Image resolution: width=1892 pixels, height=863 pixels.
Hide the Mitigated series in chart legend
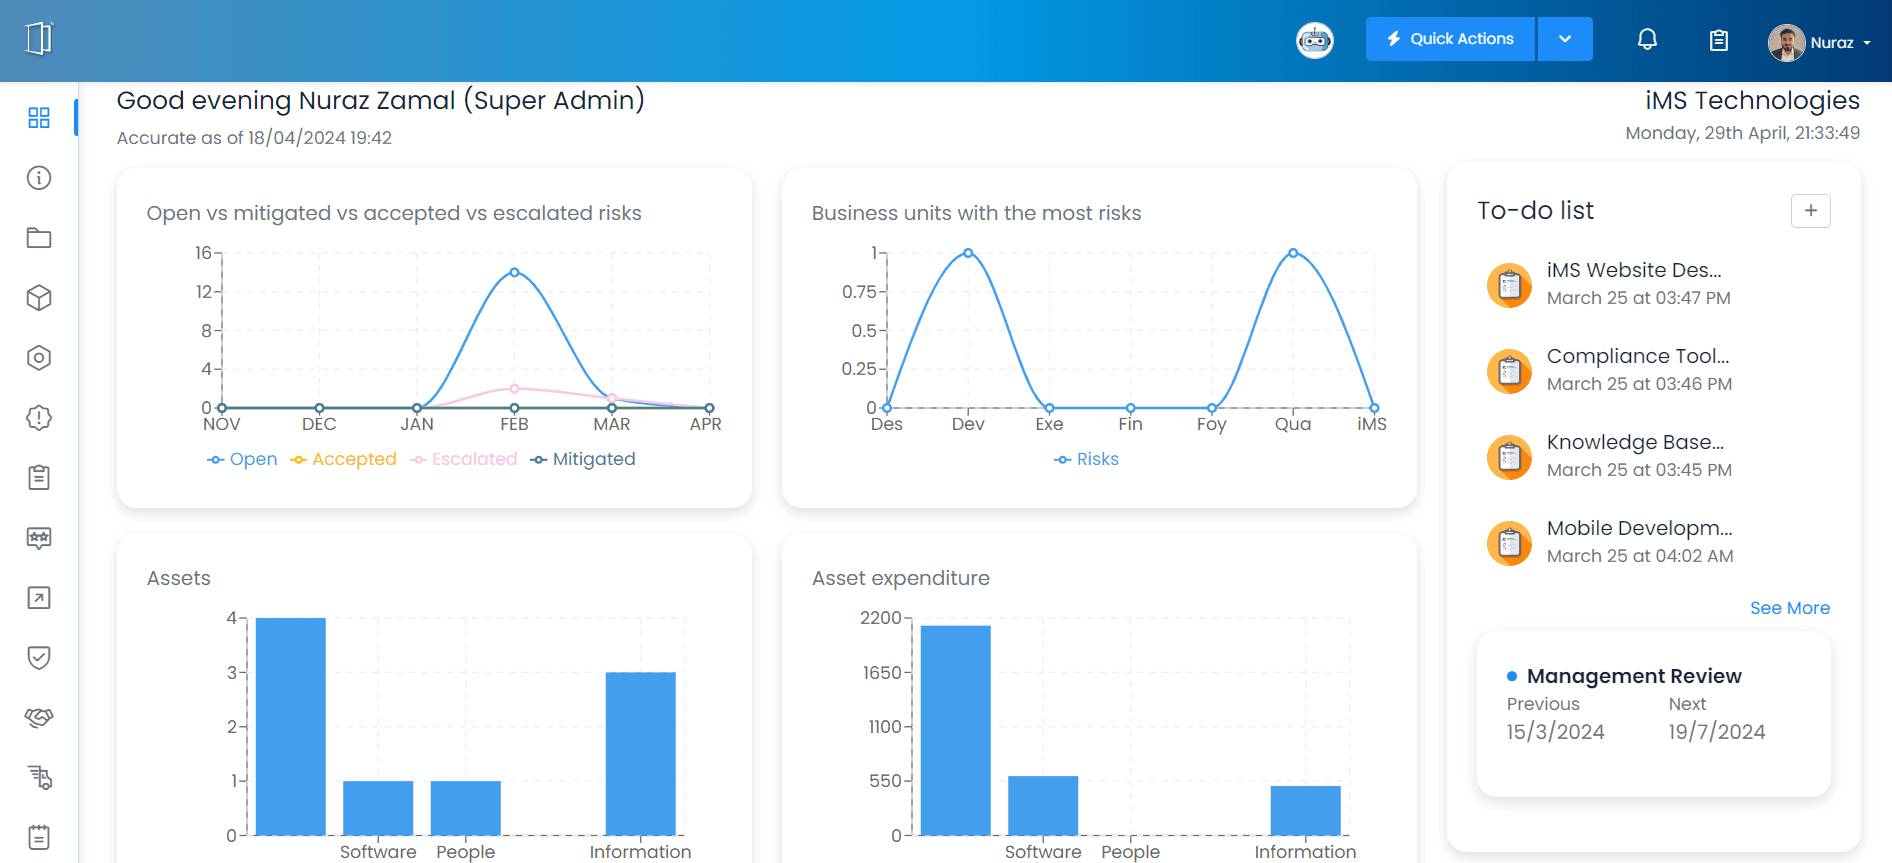coord(583,459)
